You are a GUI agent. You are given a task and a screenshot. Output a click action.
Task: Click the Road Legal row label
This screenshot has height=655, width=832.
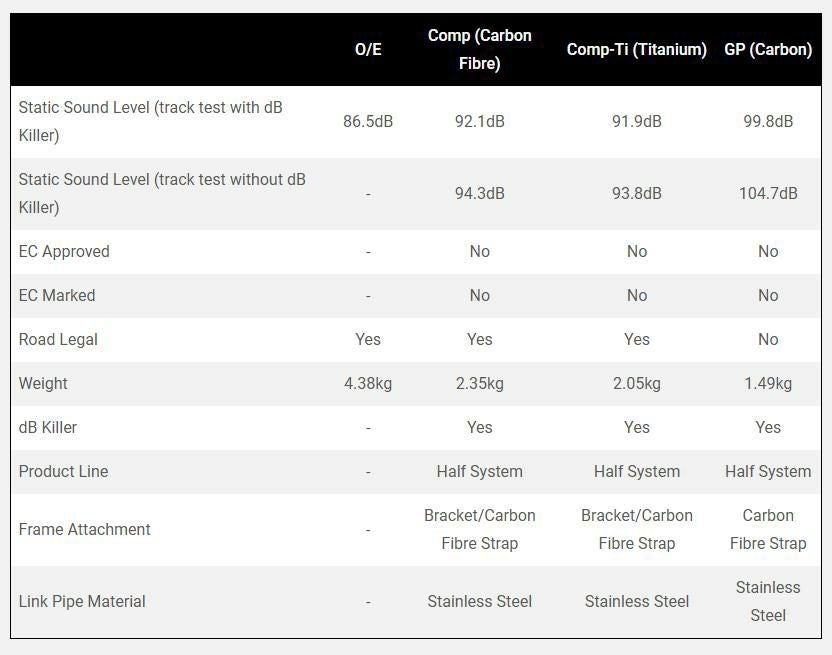[58, 339]
